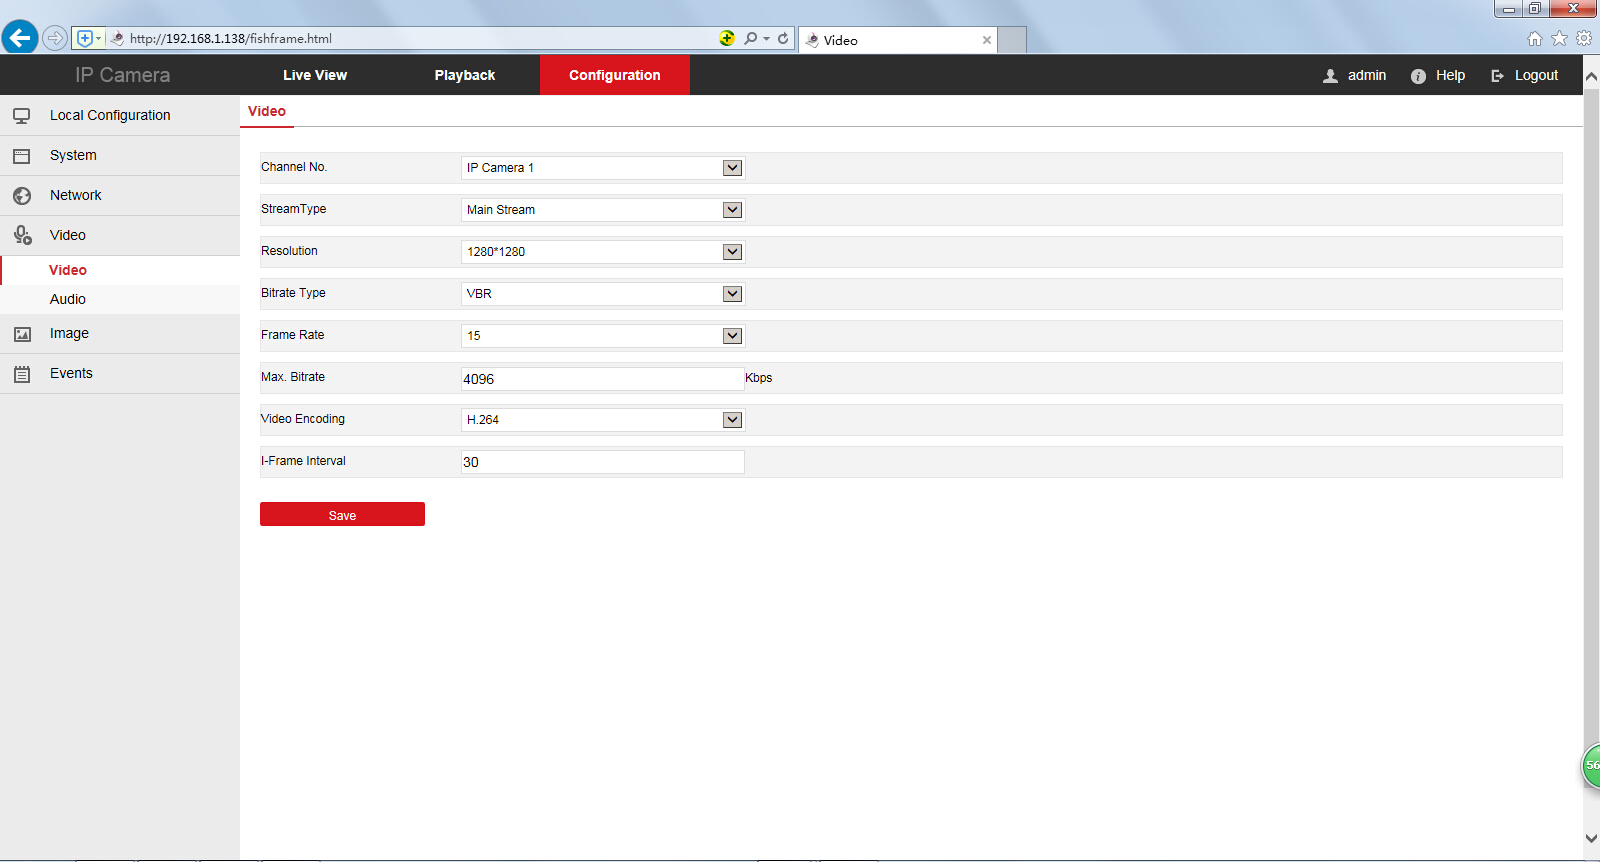Click the admin user icon

click(1330, 76)
